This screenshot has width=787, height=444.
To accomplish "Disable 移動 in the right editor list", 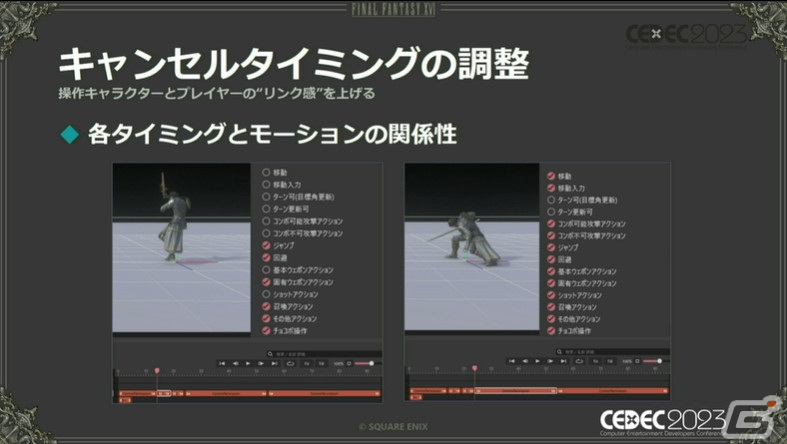I will click(551, 176).
